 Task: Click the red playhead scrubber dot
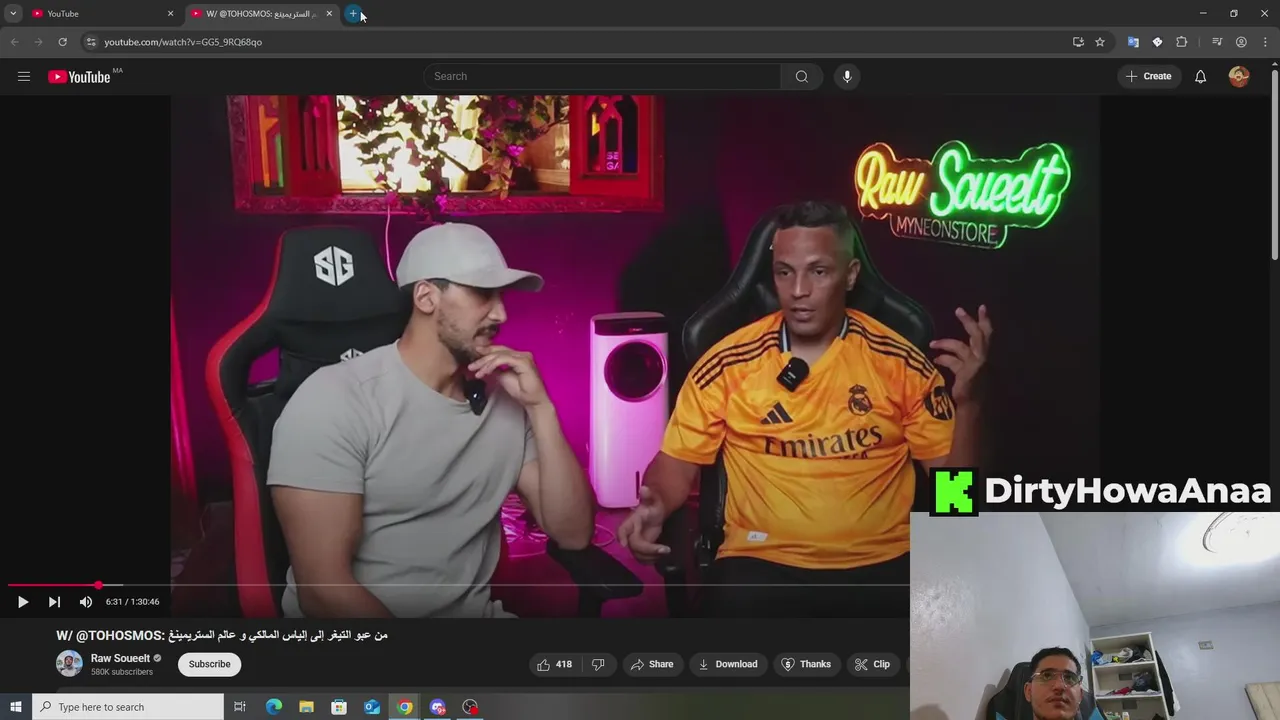point(98,585)
